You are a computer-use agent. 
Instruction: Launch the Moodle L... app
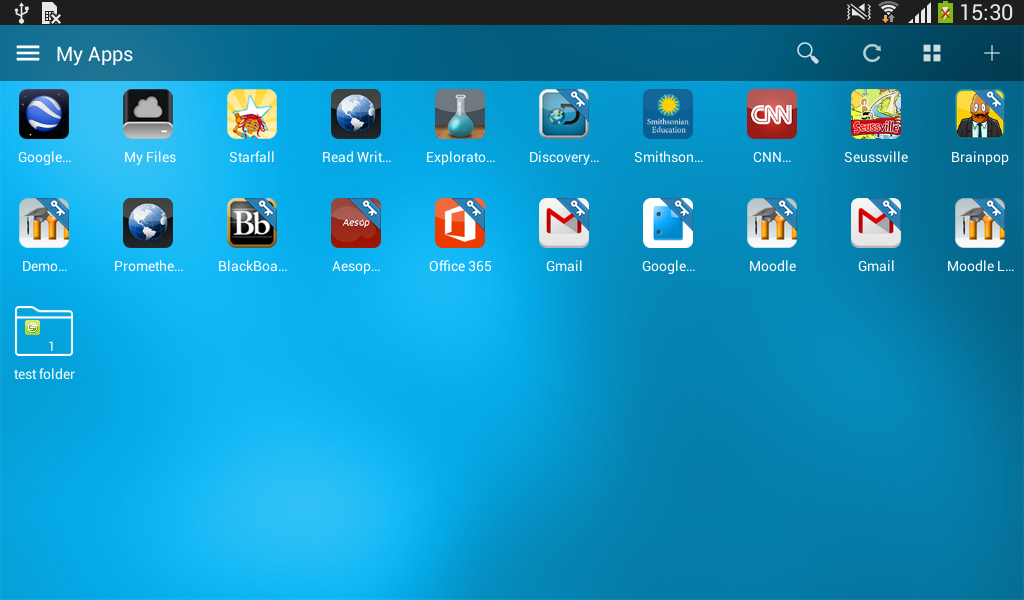[980, 223]
